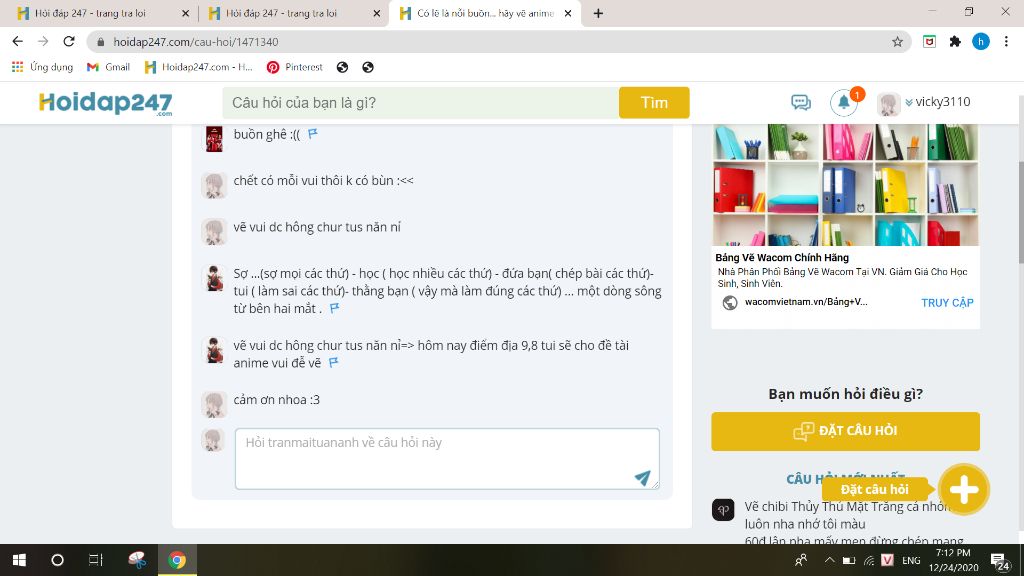Close the first Hỏi đáp 247 tab
The width and height of the screenshot is (1024, 576).
185,13
